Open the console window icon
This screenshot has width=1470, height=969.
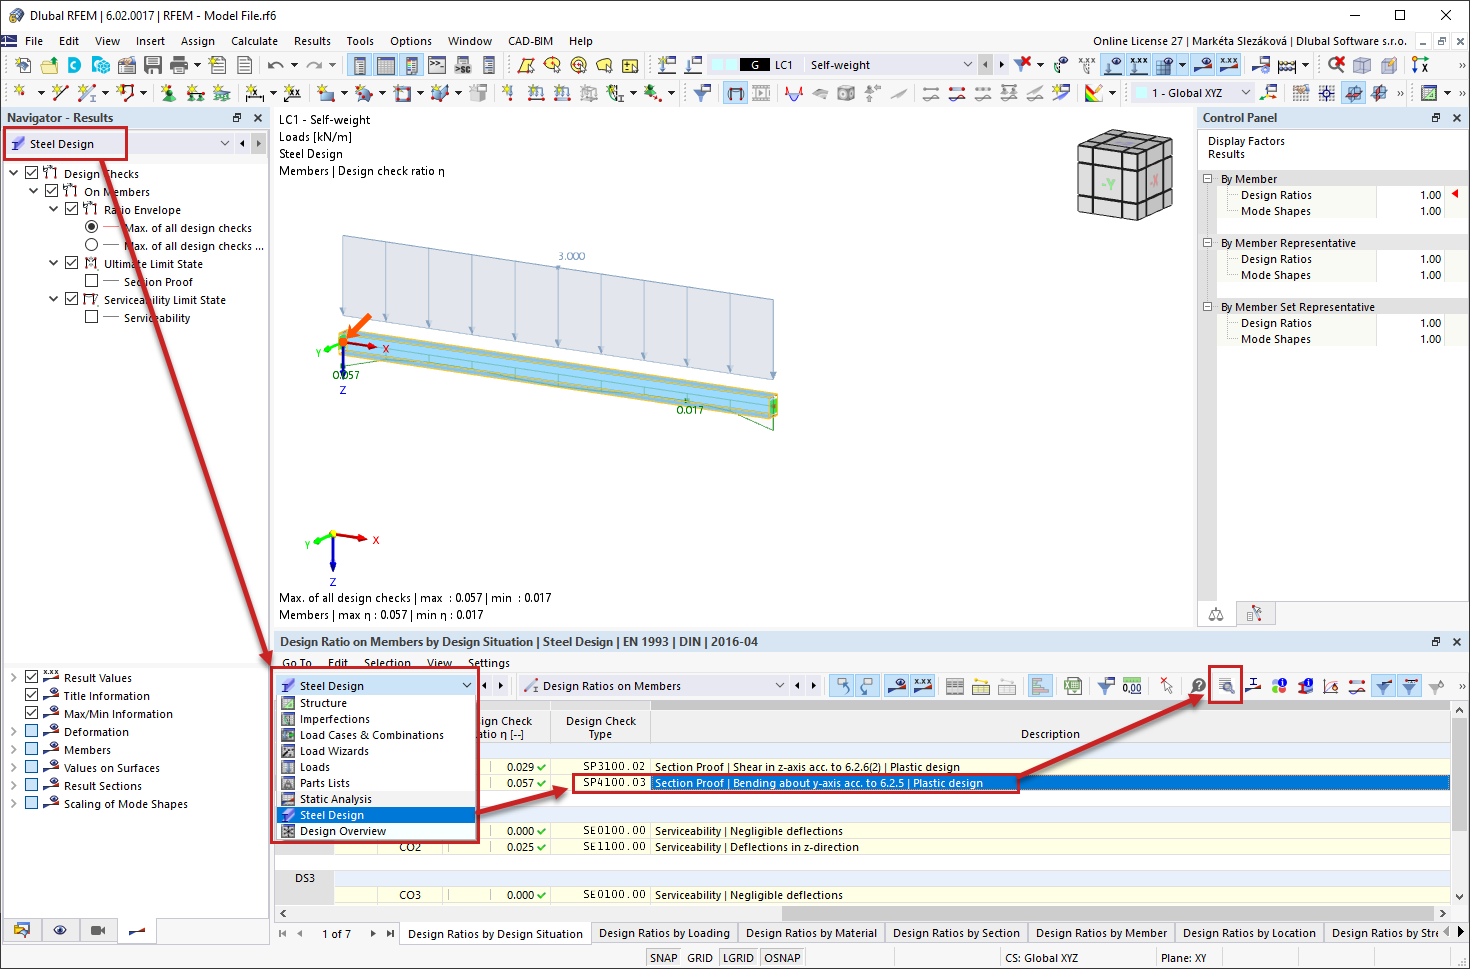[437, 65]
